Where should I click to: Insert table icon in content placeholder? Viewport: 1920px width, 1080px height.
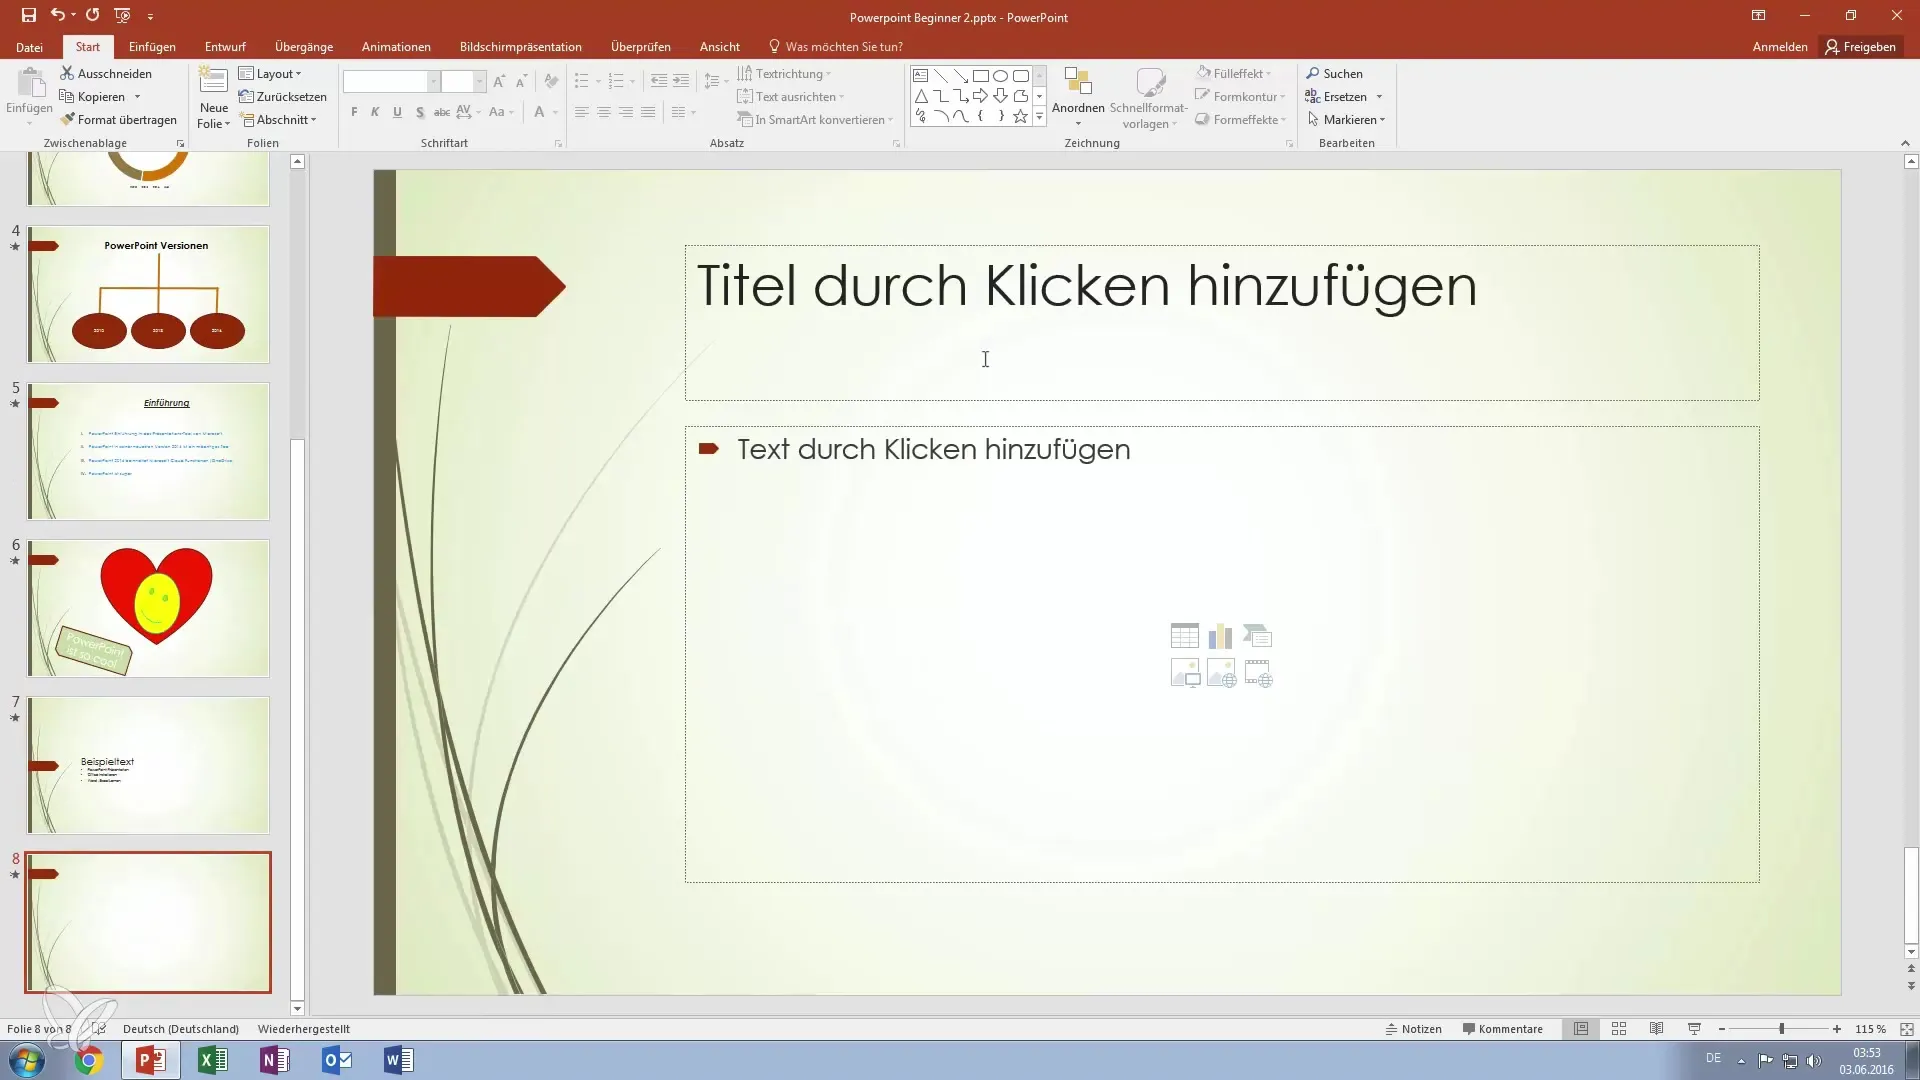point(1184,636)
